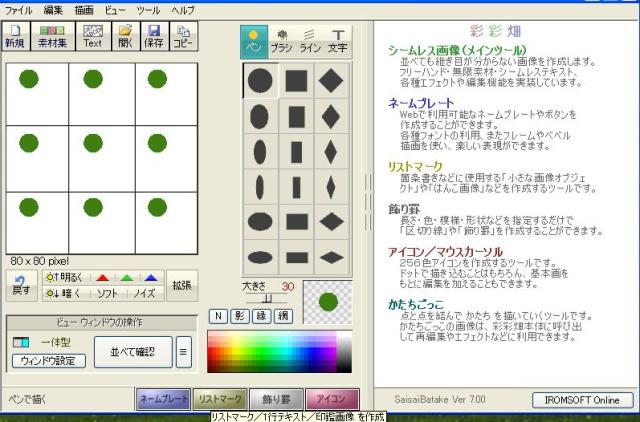Pick a color from the color palette
The height and width of the screenshot is (422, 640).
click(x=270, y=352)
